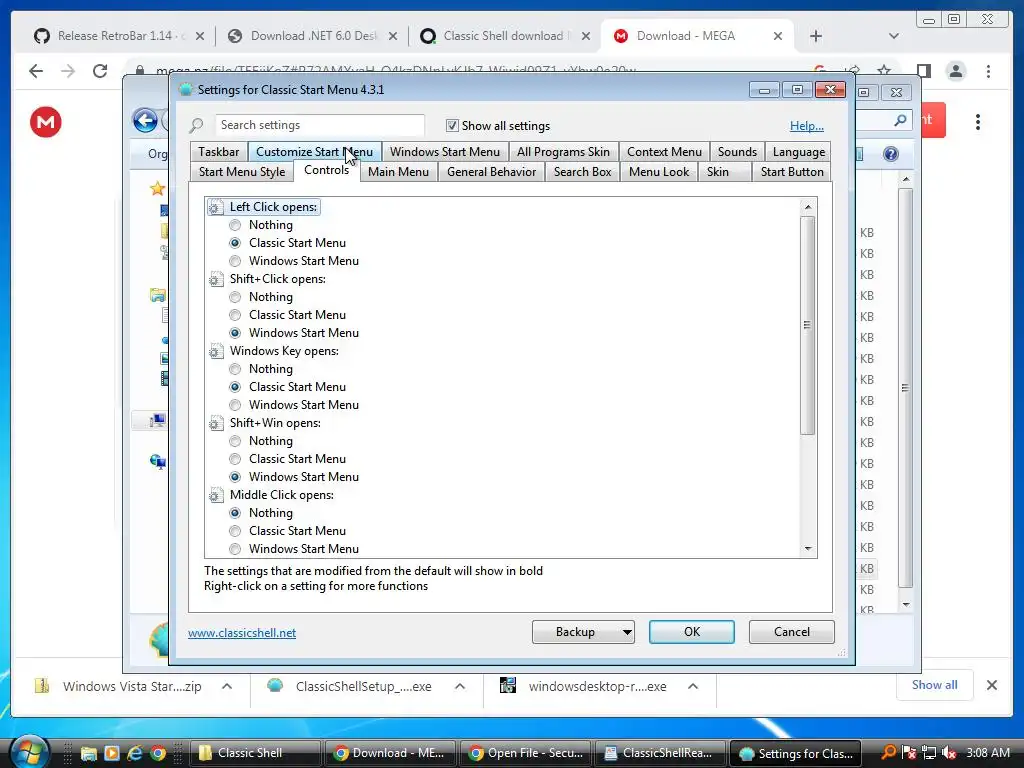The height and width of the screenshot is (768, 1024).
Task: Open a new Chrome tab
Action: click(x=816, y=37)
